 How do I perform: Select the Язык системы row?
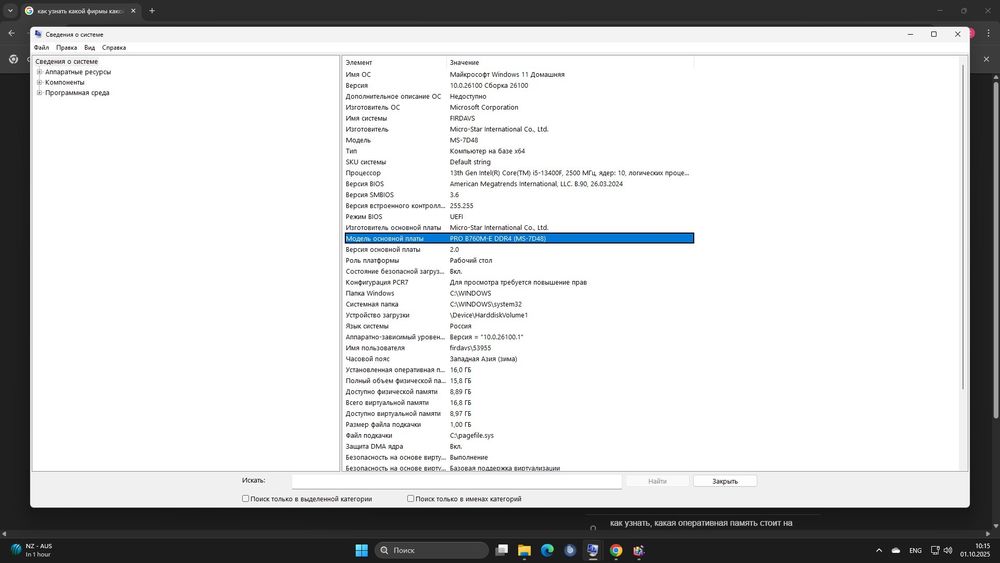tap(518, 326)
